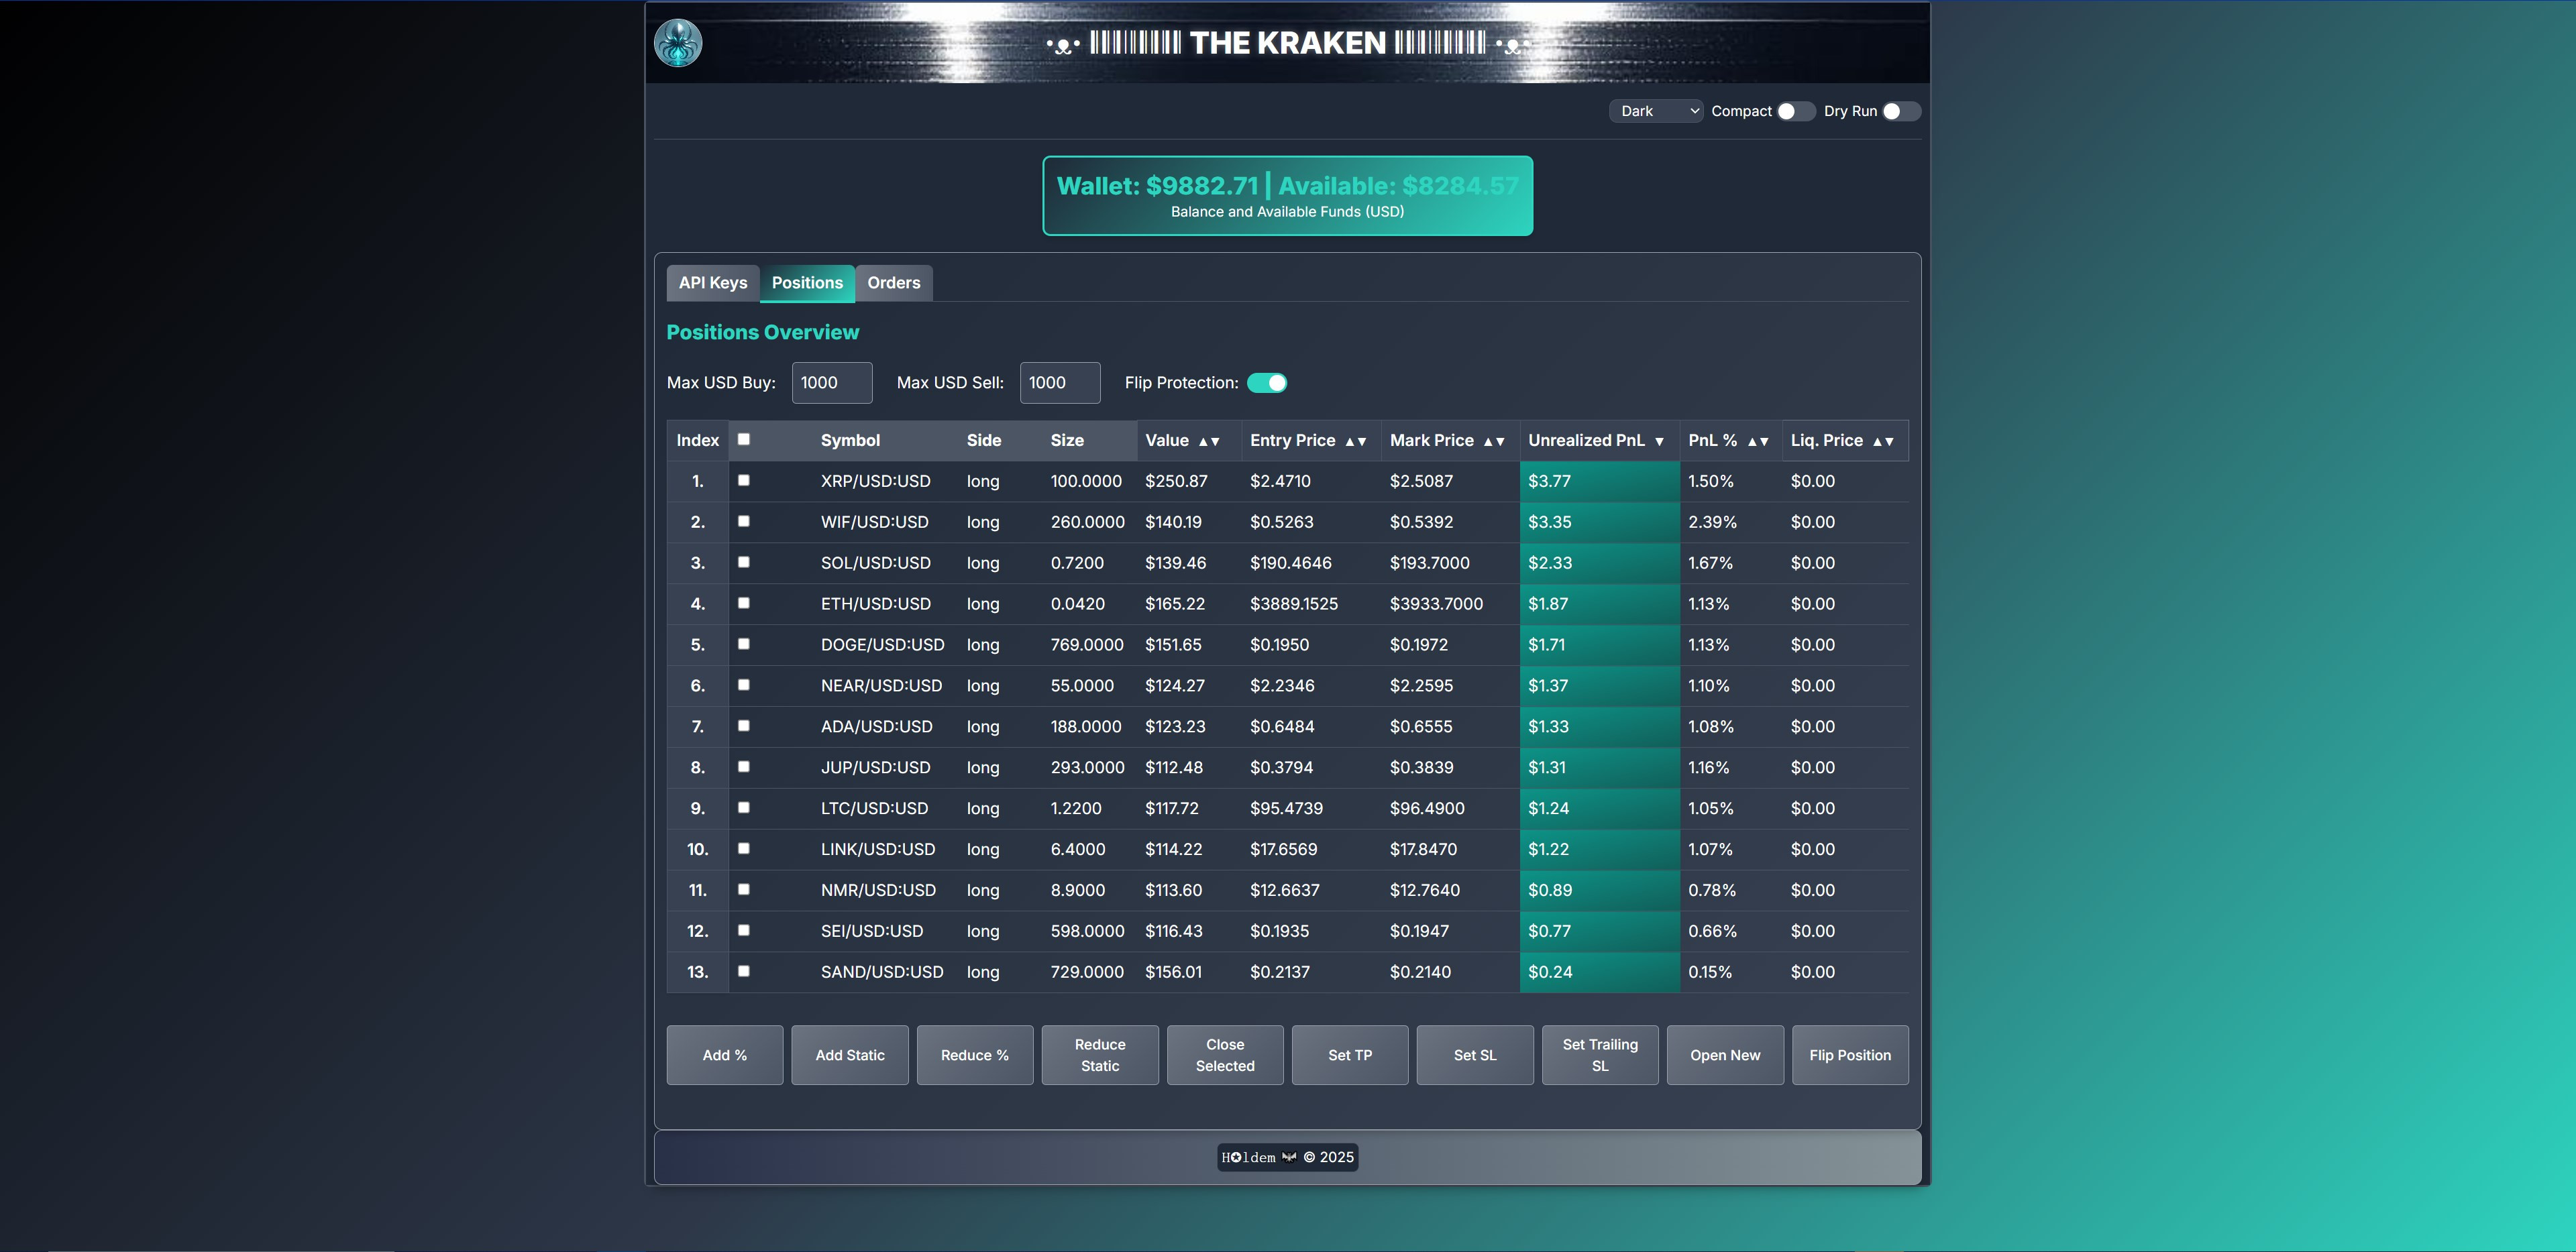Click the Add % button

click(x=725, y=1055)
